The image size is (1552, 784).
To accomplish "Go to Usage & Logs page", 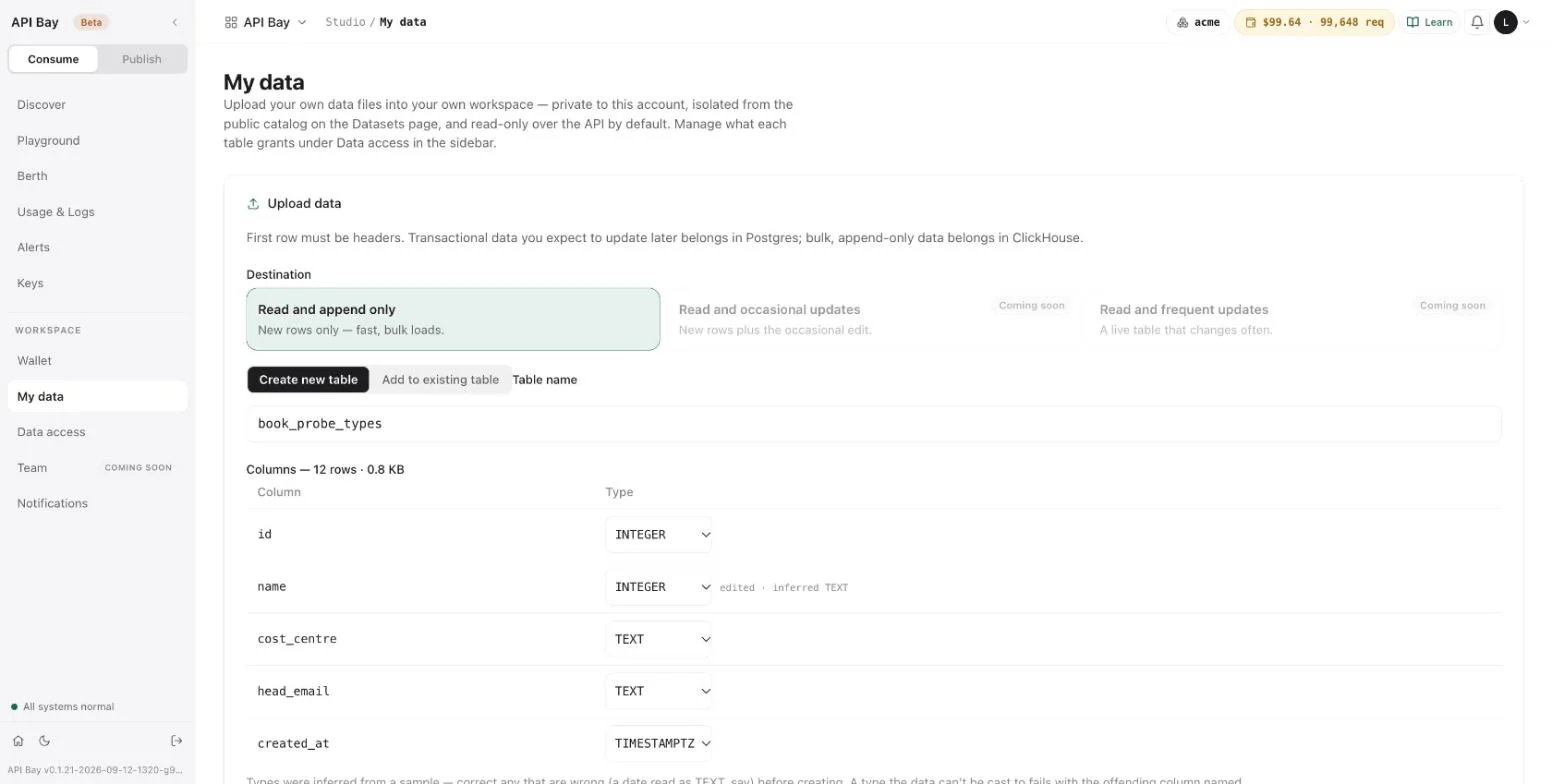I will pyautogui.click(x=56, y=212).
